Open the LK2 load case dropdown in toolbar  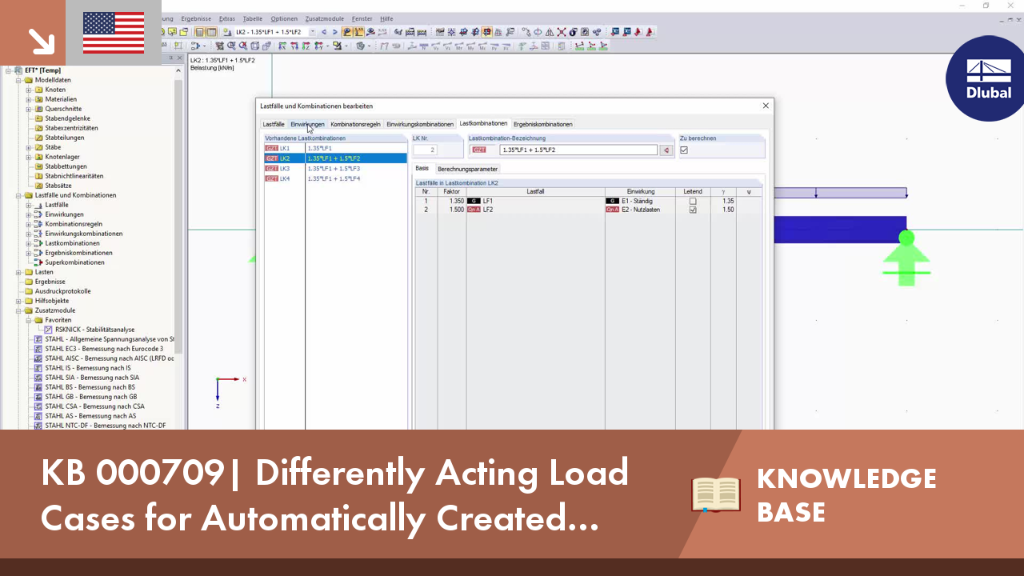point(313,32)
